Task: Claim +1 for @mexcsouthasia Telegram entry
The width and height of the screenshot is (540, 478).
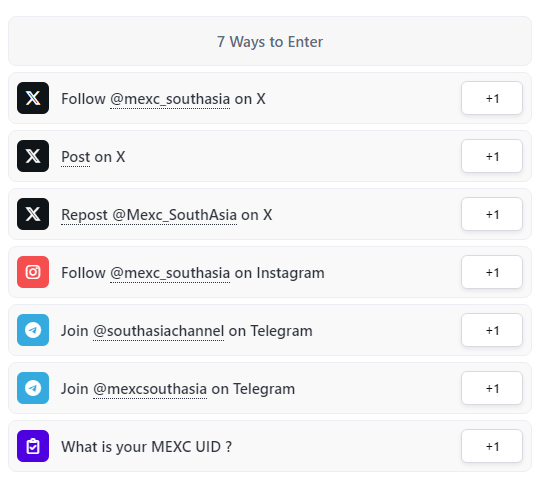Action: [492, 388]
